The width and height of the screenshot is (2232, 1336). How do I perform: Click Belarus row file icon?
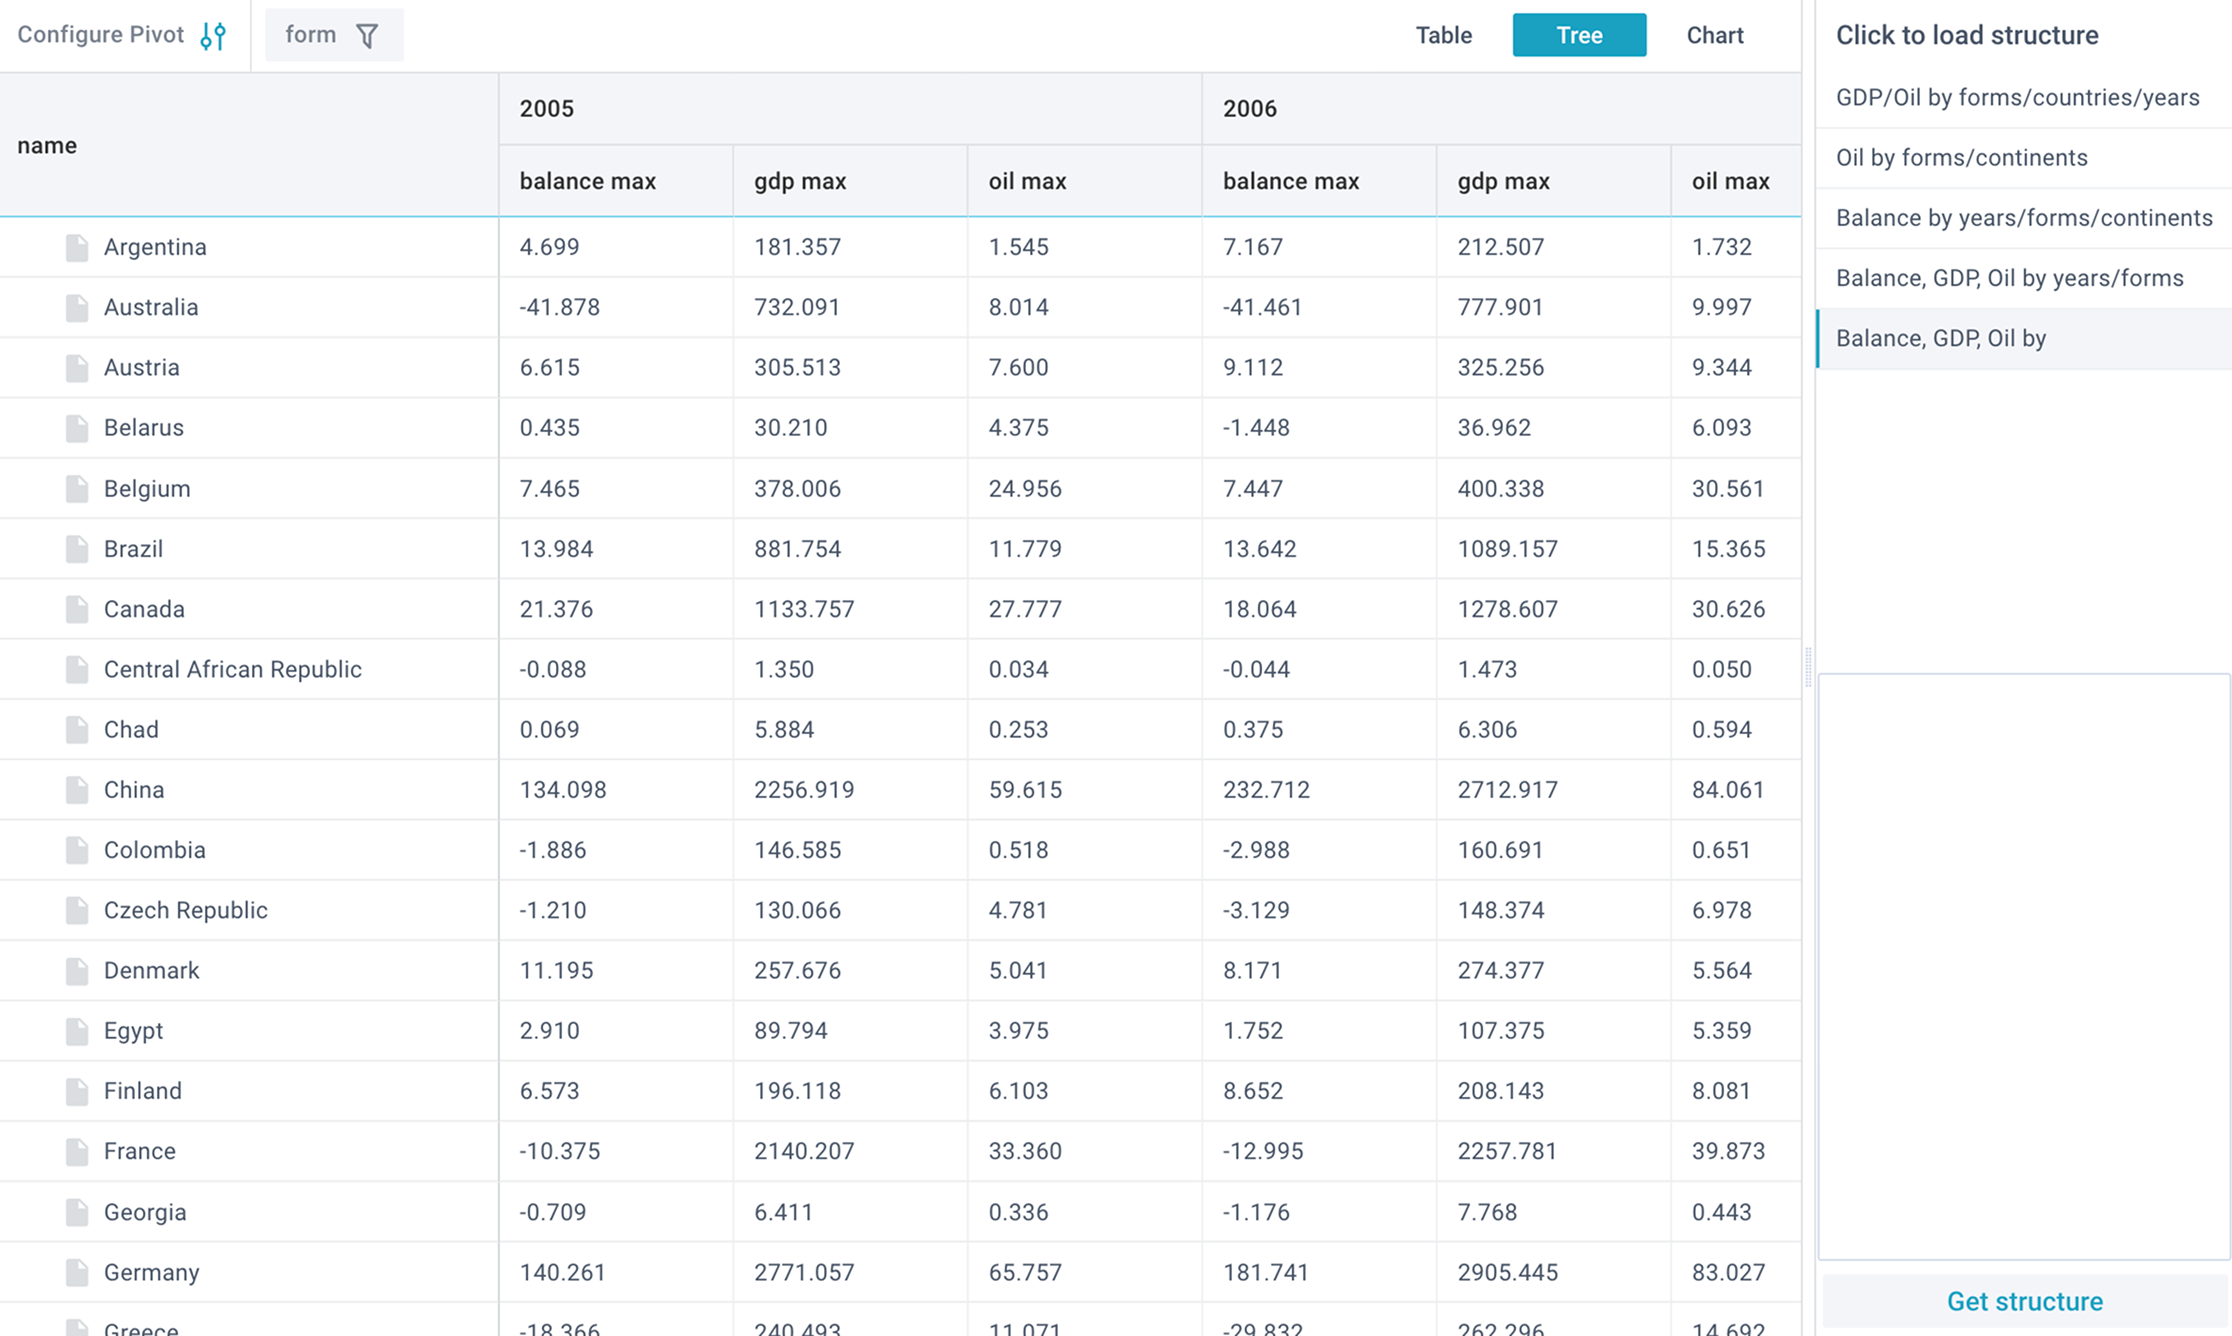(x=77, y=428)
